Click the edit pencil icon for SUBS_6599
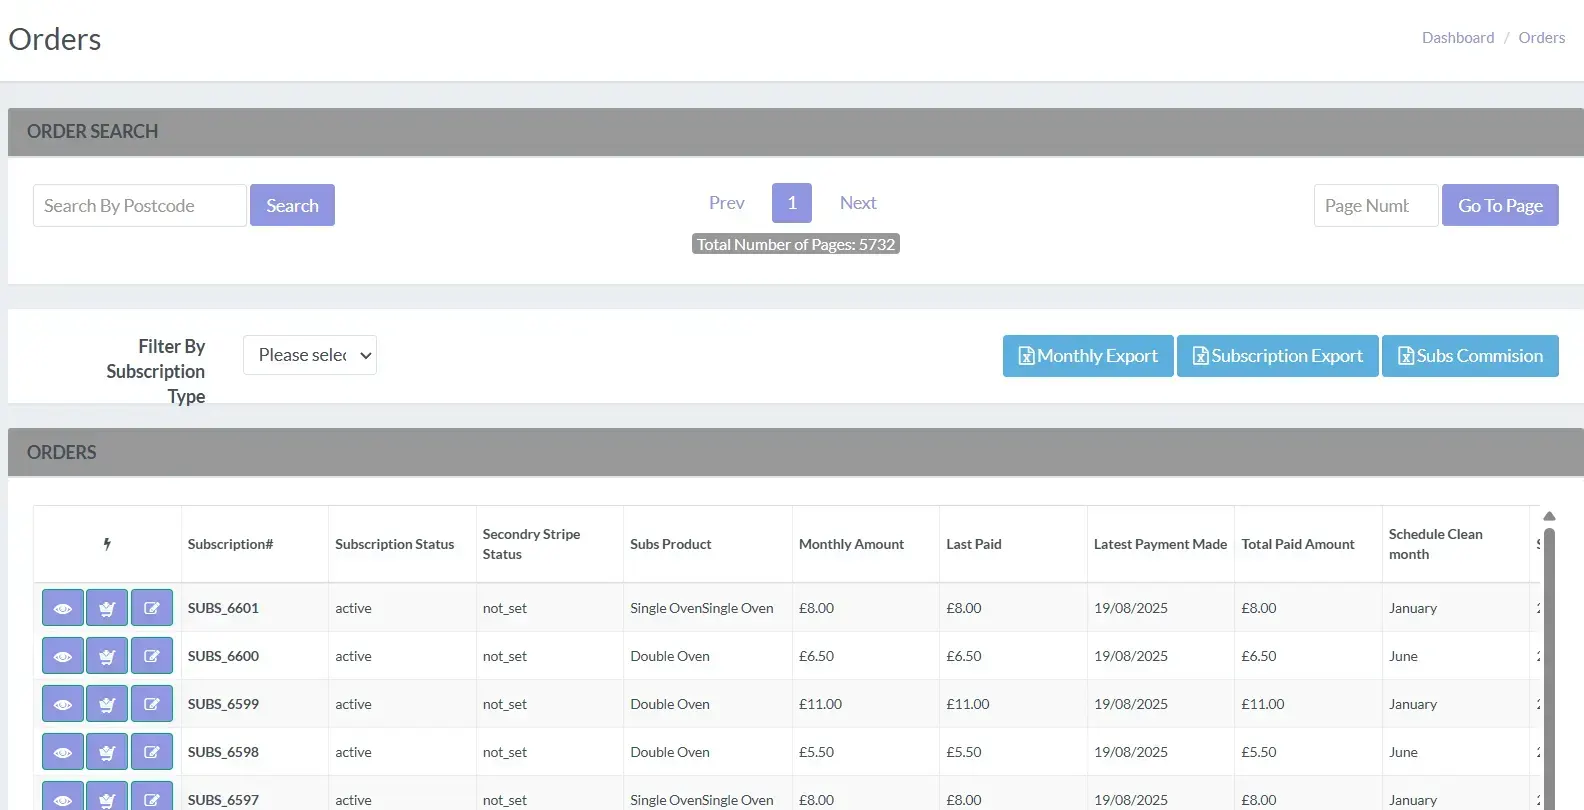This screenshot has height=810, width=1584. click(x=152, y=704)
